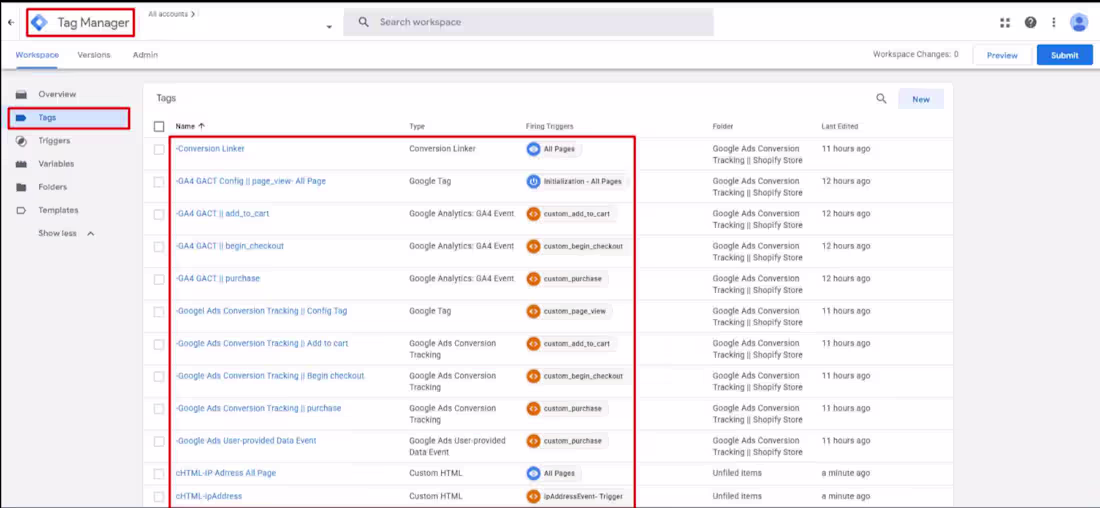Open the three-dot more options menu
Screen dimensions: 1100x508
point(1053,22)
